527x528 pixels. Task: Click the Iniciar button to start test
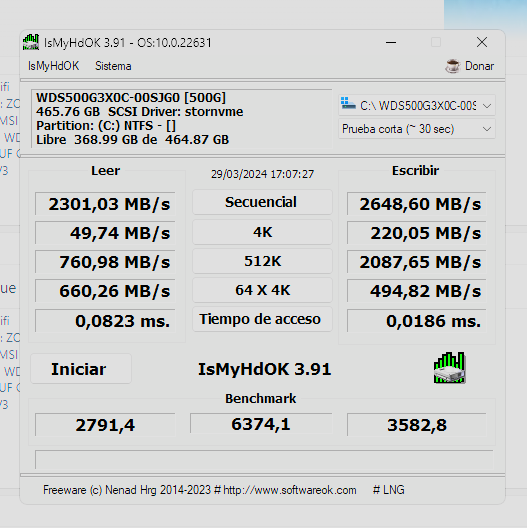[x=81, y=369]
